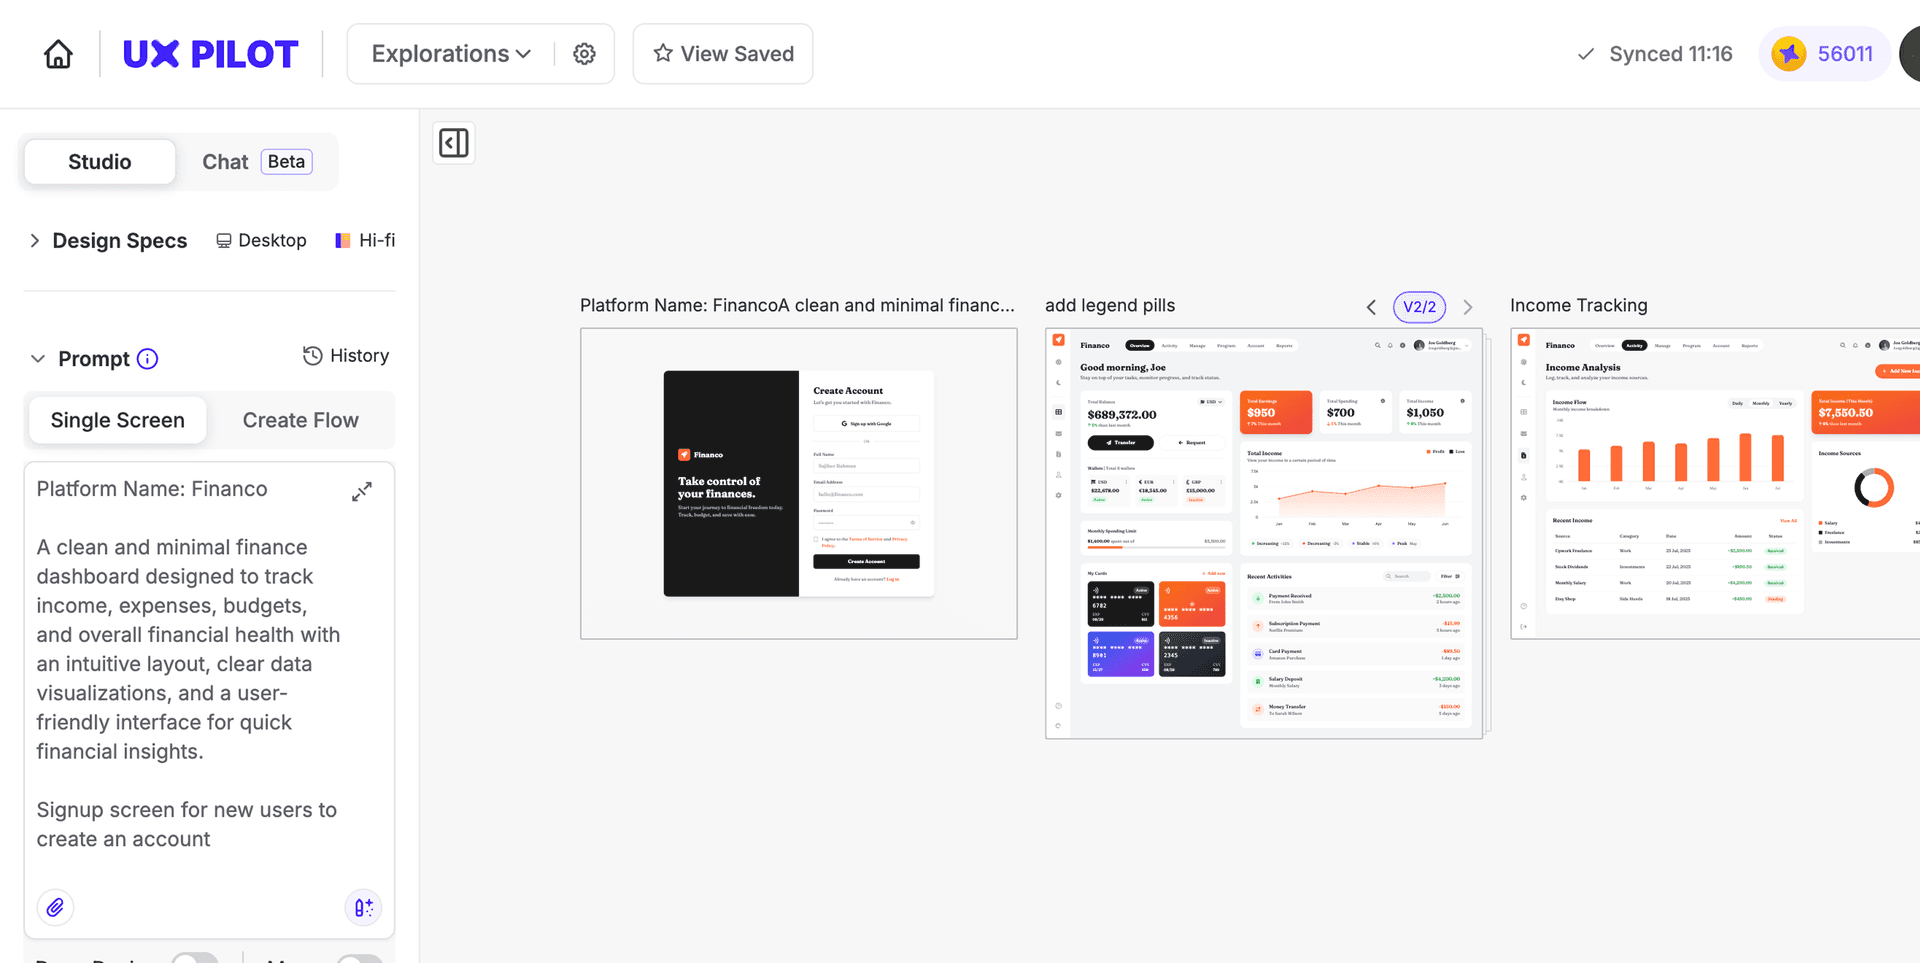Go to previous version with the left arrow
The image size is (1920, 963).
pos(1371,307)
